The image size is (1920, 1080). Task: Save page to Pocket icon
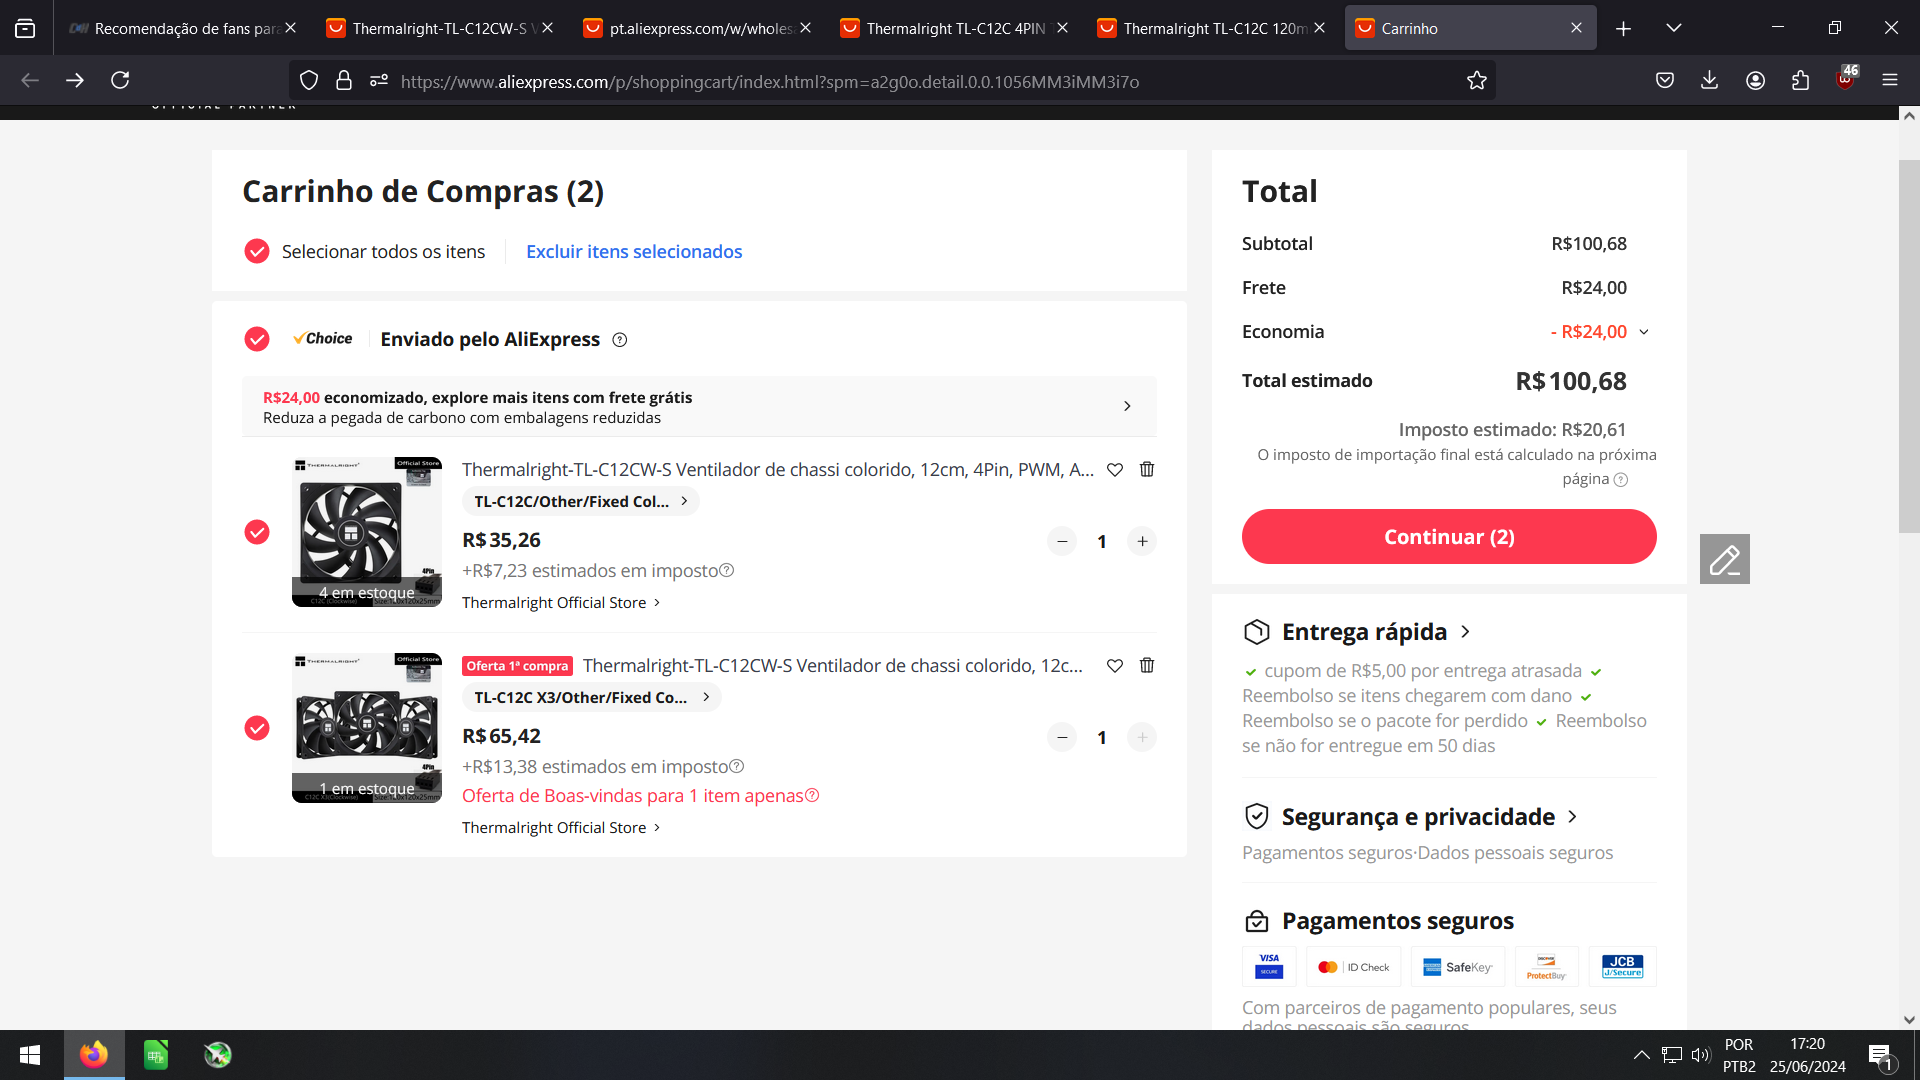click(x=1665, y=80)
